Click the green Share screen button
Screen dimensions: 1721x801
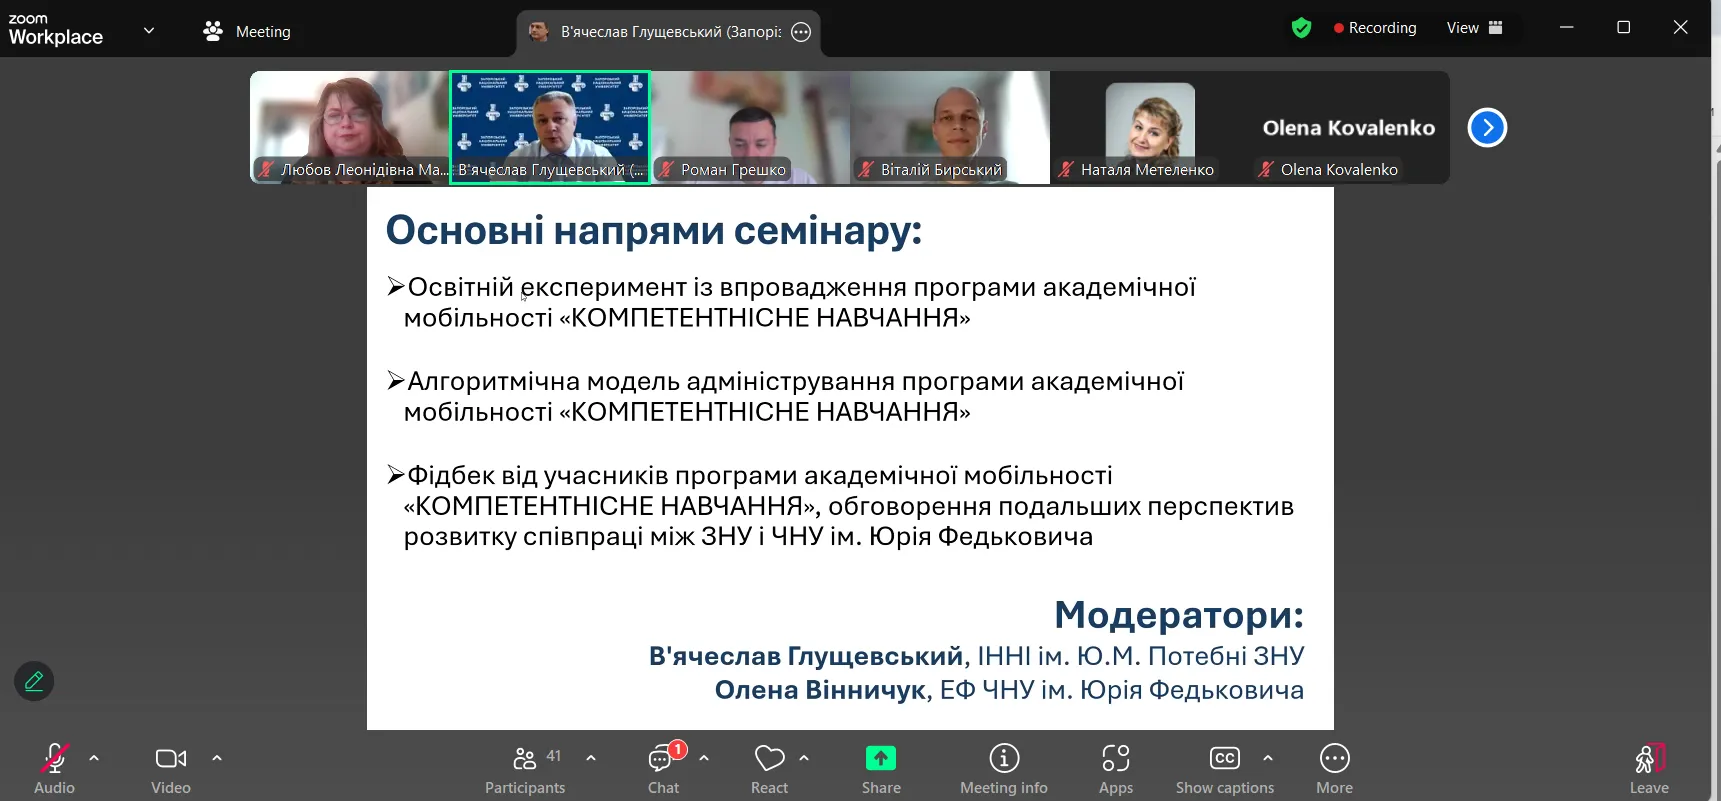coord(880,769)
